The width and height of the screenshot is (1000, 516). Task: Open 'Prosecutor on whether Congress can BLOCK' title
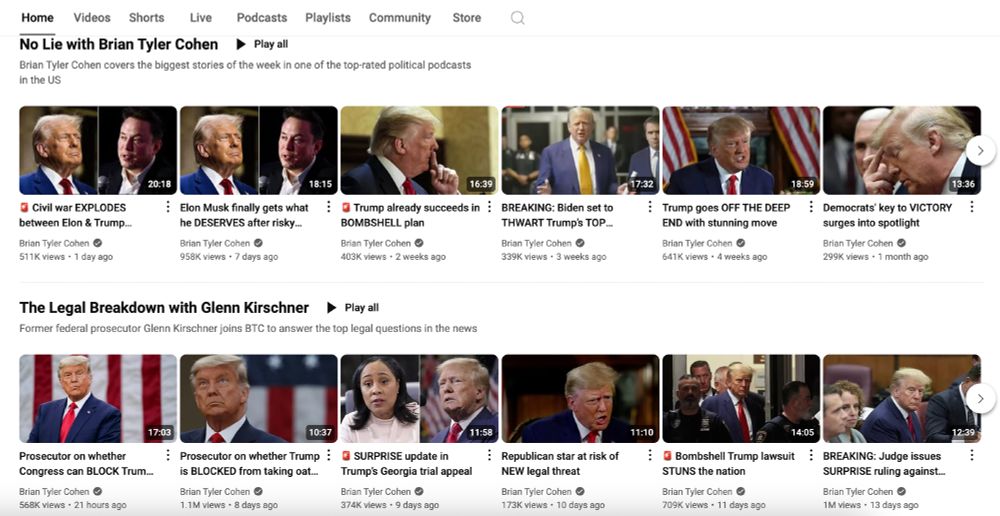pos(87,464)
